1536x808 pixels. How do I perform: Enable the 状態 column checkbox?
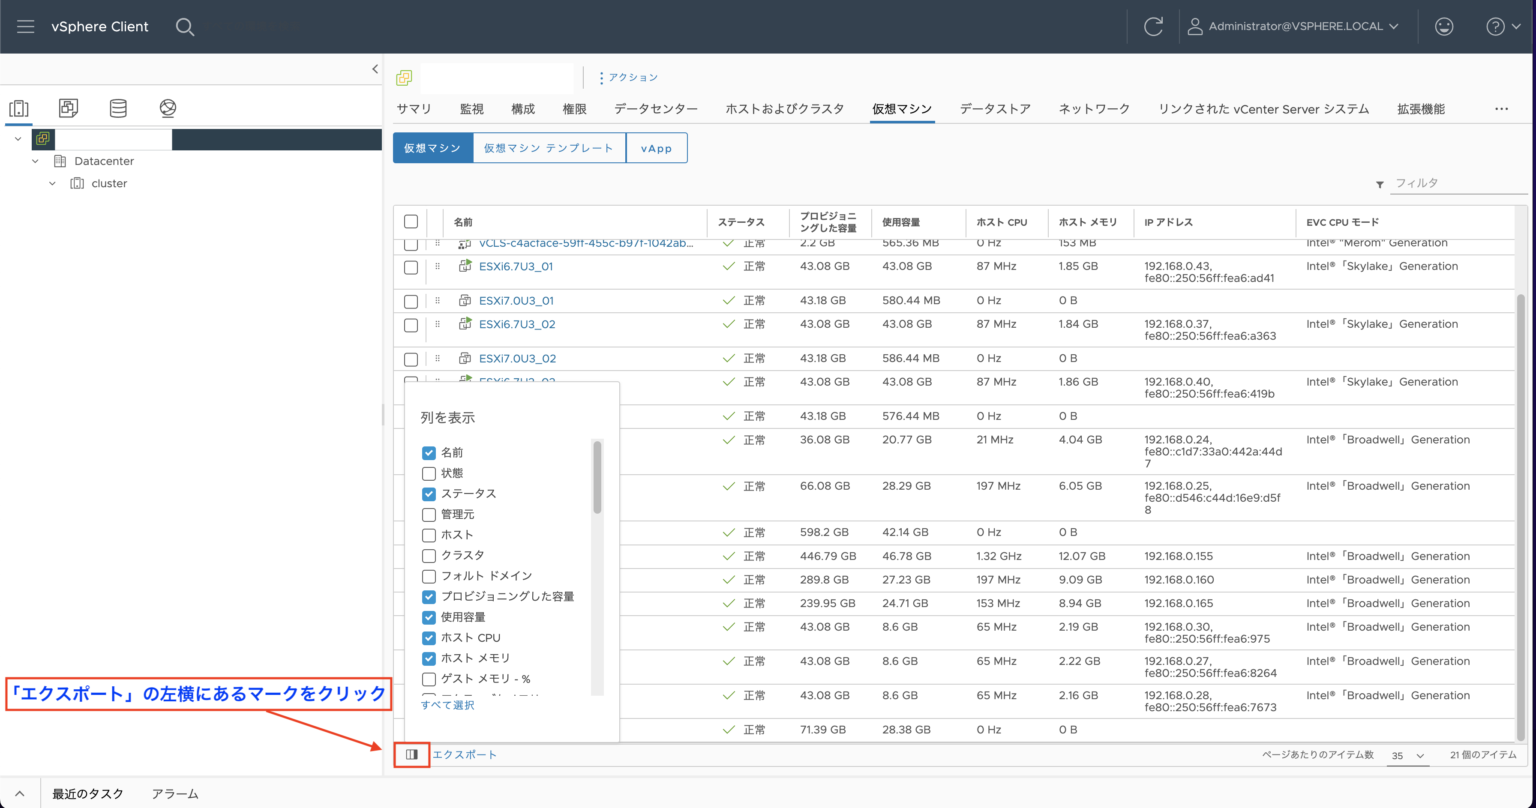(x=429, y=472)
